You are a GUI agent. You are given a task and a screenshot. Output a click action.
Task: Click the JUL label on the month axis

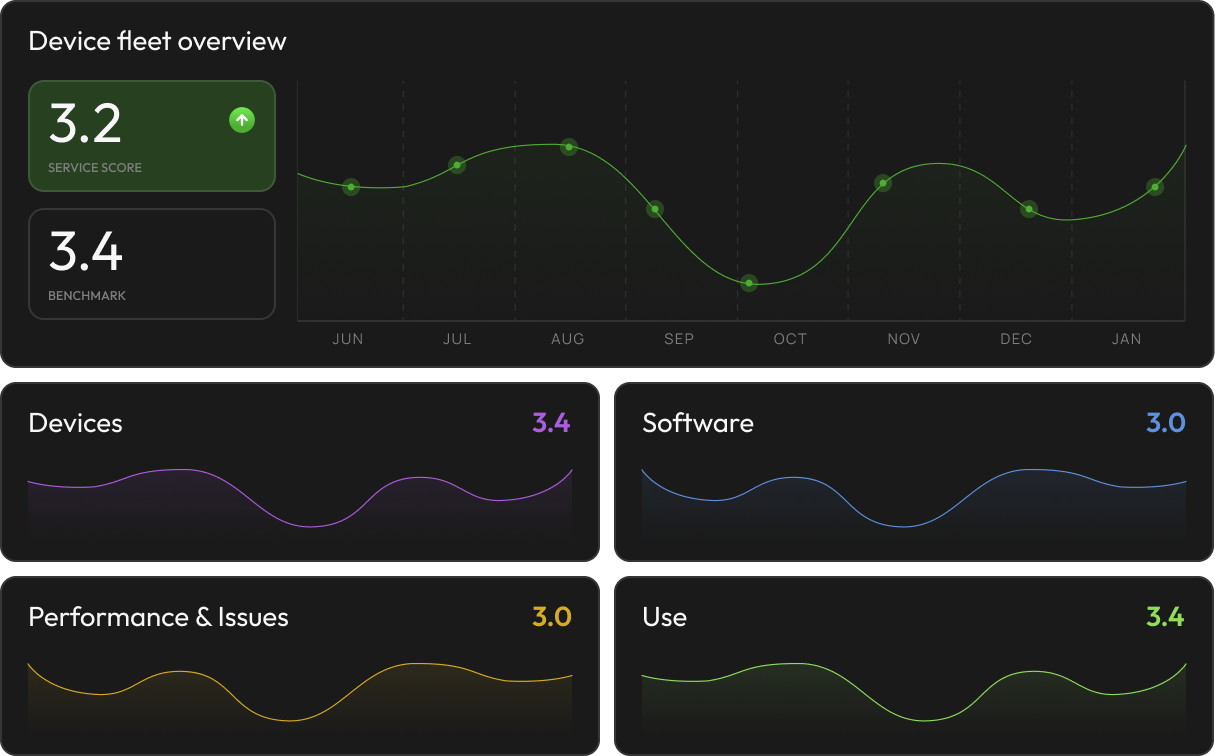pyautogui.click(x=457, y=339)
